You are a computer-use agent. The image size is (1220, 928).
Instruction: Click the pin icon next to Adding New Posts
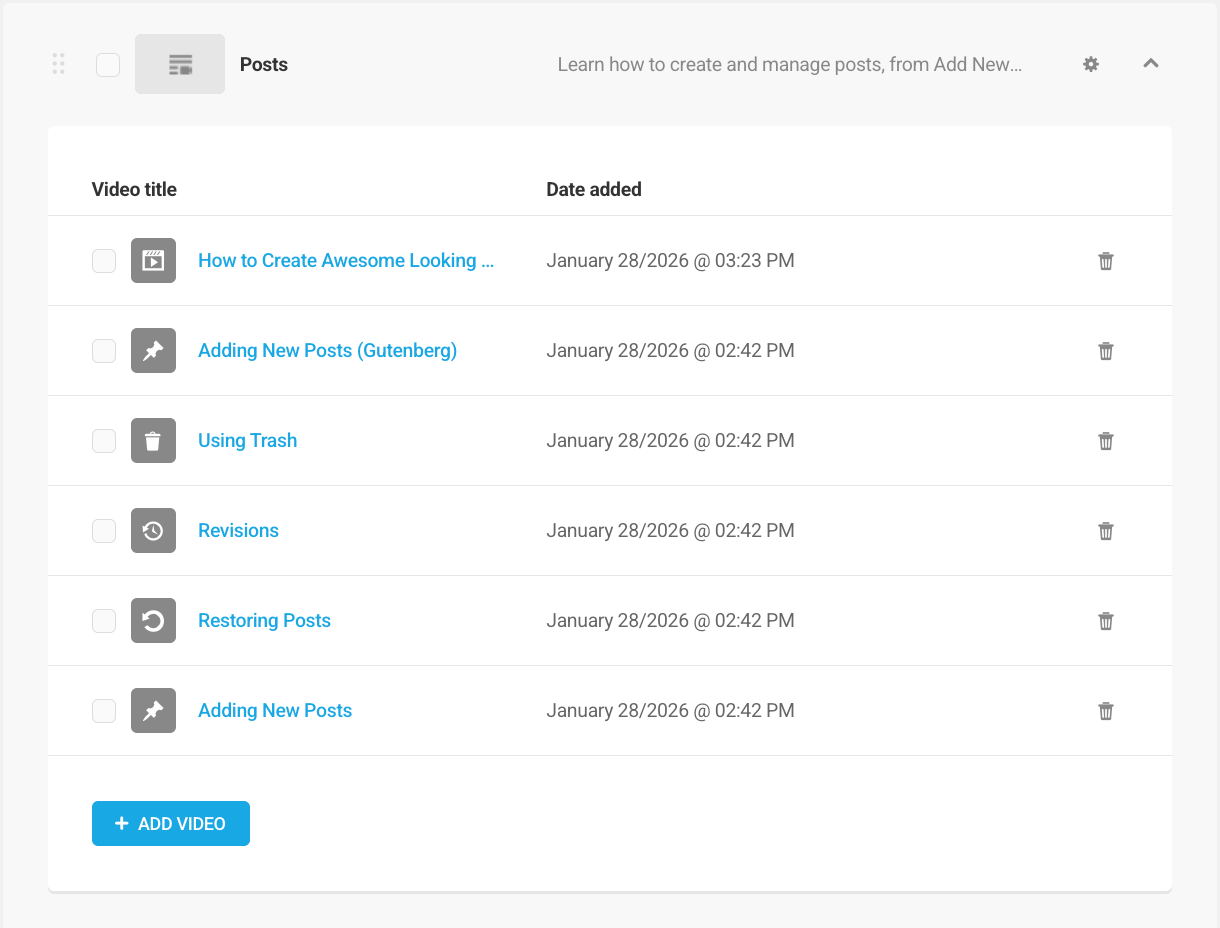pos(153,710)
